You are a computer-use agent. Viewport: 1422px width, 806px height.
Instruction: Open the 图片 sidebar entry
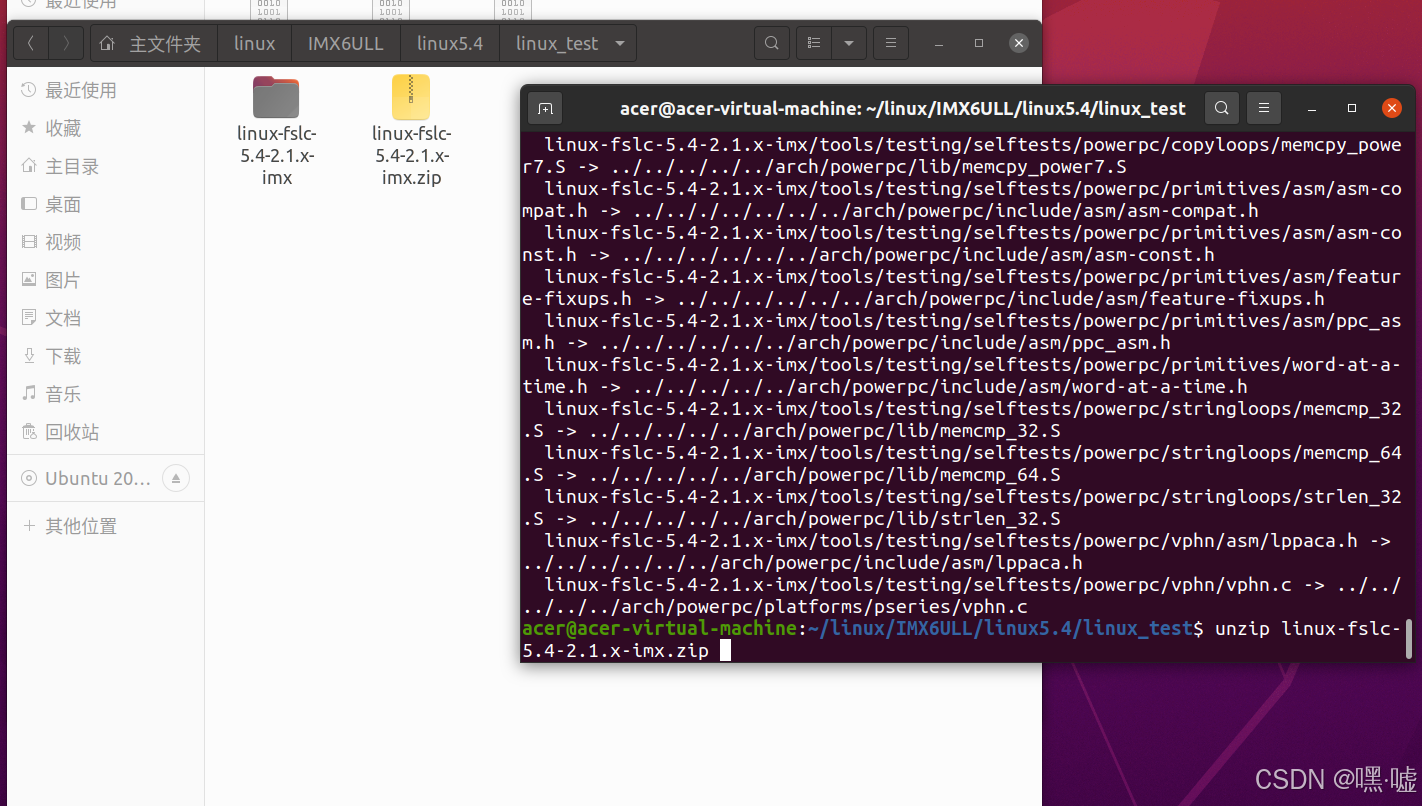pyautogui.click(x=62, y=279)
